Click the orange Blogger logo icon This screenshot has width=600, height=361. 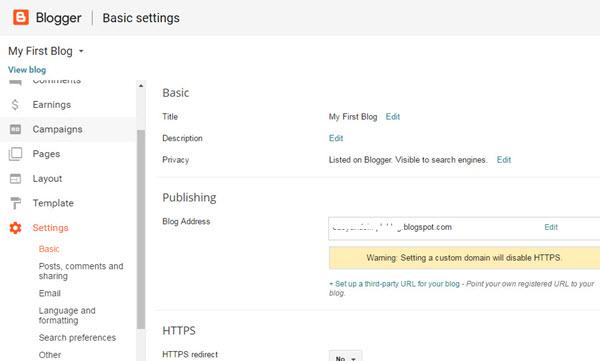(x=21, y=18)
